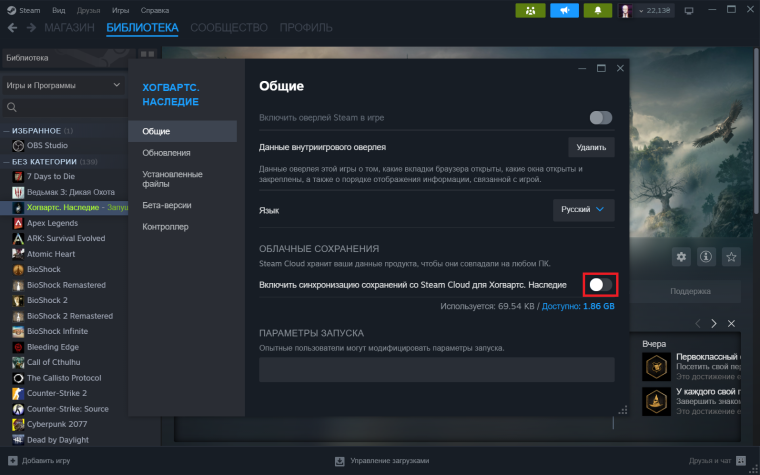The width and height of the screenshot is (760, 475).
Task: Show next achievements with right chevron
Action: 714,323
